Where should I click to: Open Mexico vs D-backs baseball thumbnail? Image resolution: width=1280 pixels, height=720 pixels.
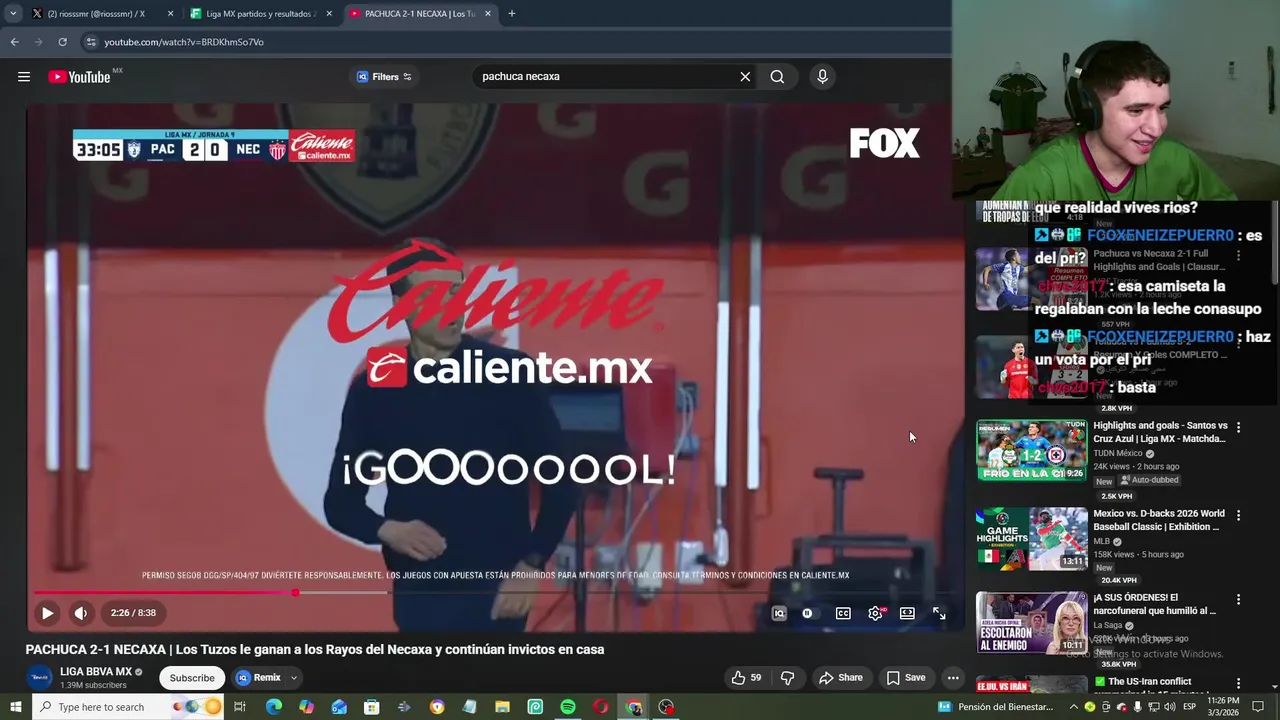point(1031,539)
